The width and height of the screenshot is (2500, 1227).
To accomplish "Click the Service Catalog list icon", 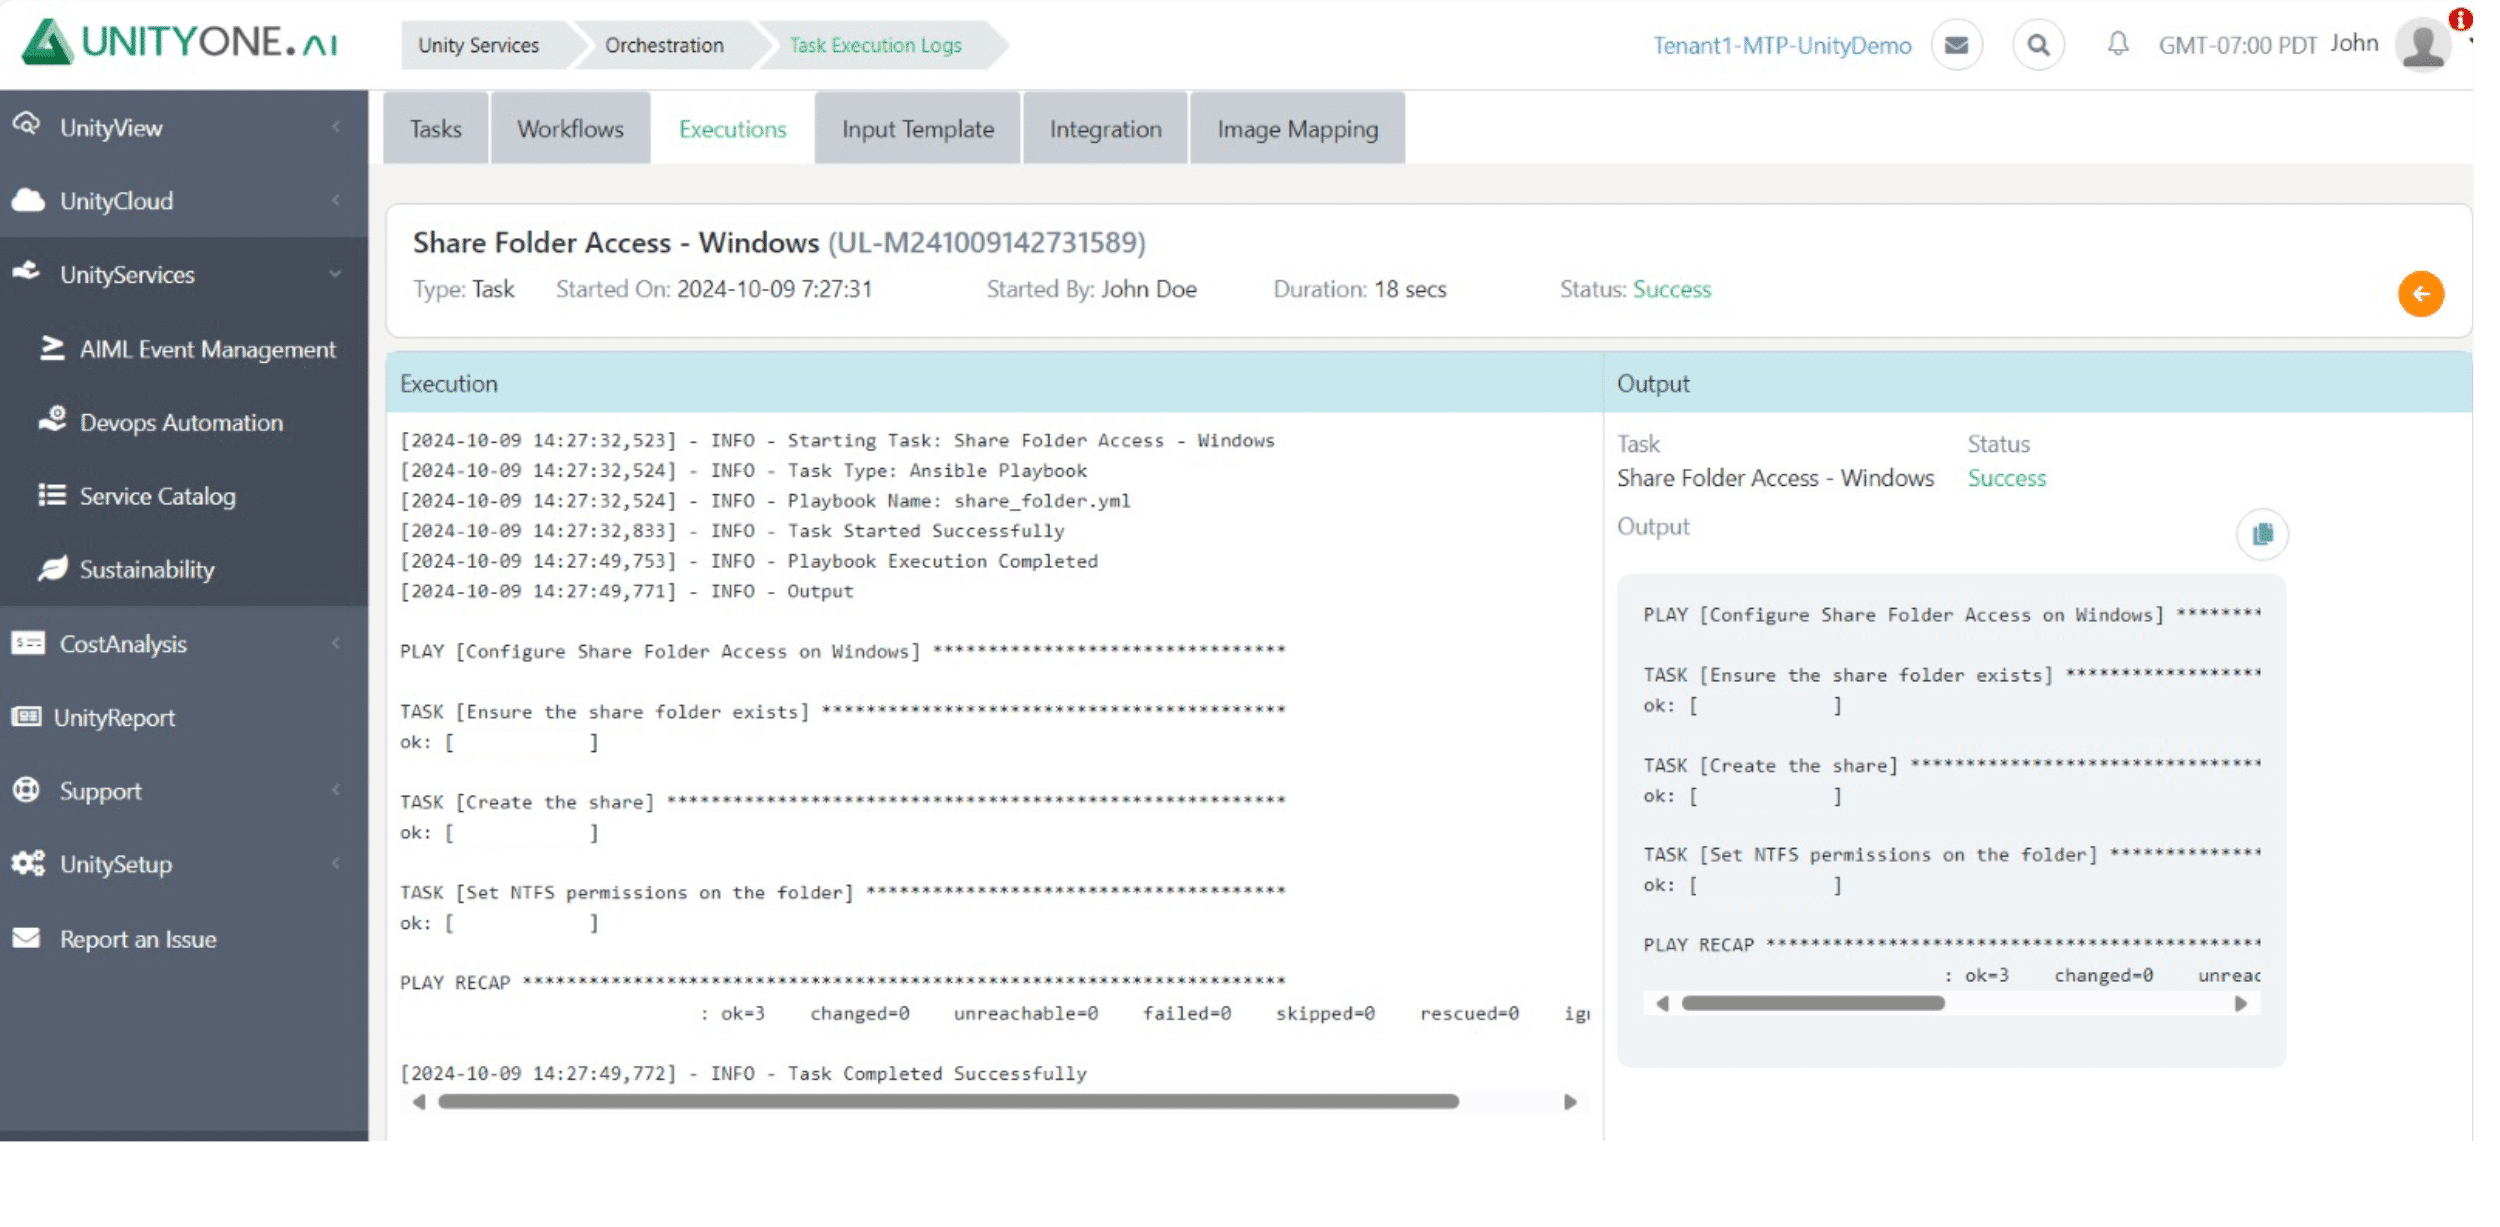I will tap(52, 494).
